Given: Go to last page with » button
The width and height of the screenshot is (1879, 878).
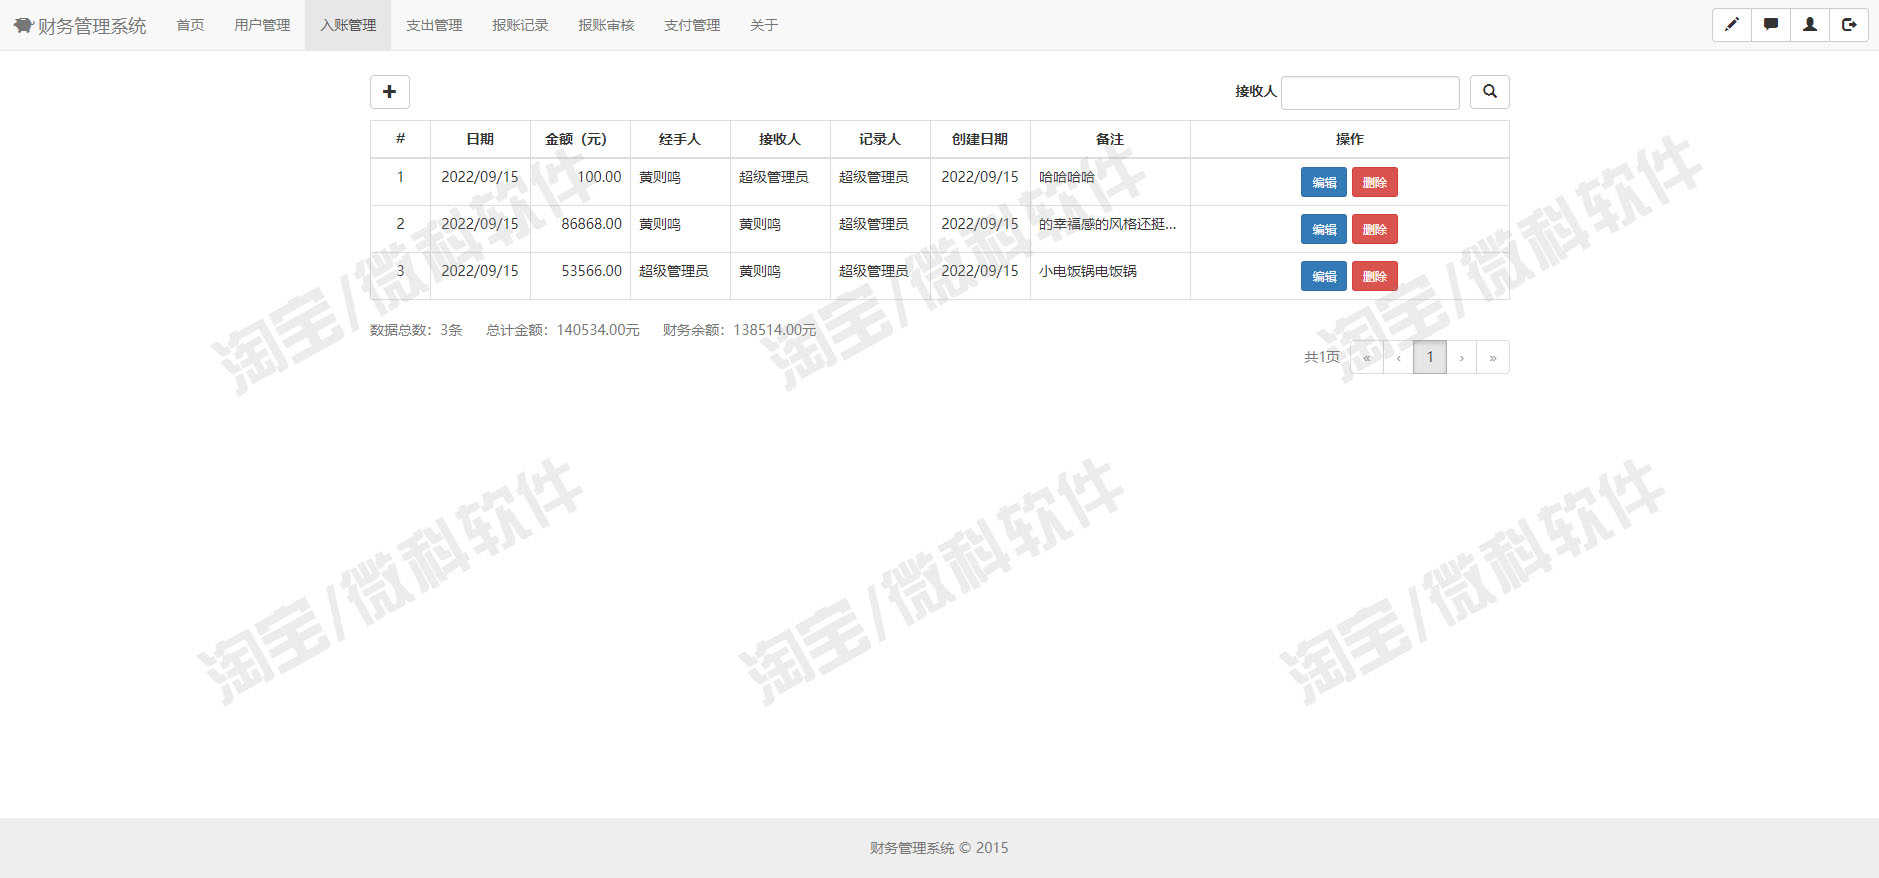Looking at the screenshot, I should click(1493, 357).
